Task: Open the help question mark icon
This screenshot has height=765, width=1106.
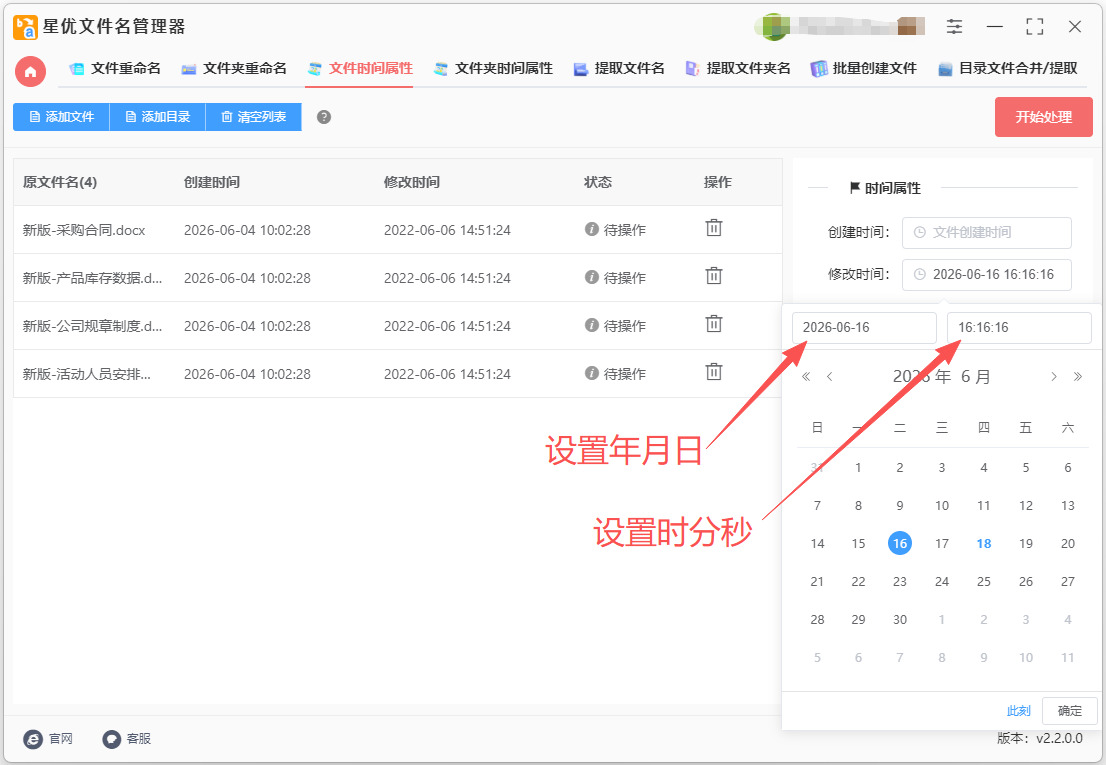Action: tap(324, 117)
